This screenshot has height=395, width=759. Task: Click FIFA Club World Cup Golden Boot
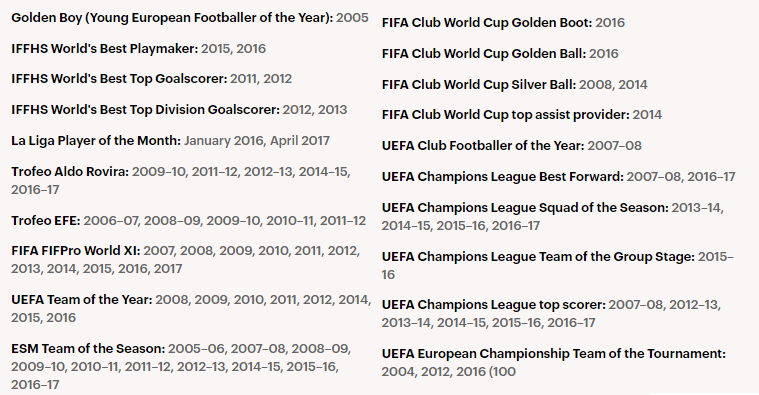pos(486,23)
